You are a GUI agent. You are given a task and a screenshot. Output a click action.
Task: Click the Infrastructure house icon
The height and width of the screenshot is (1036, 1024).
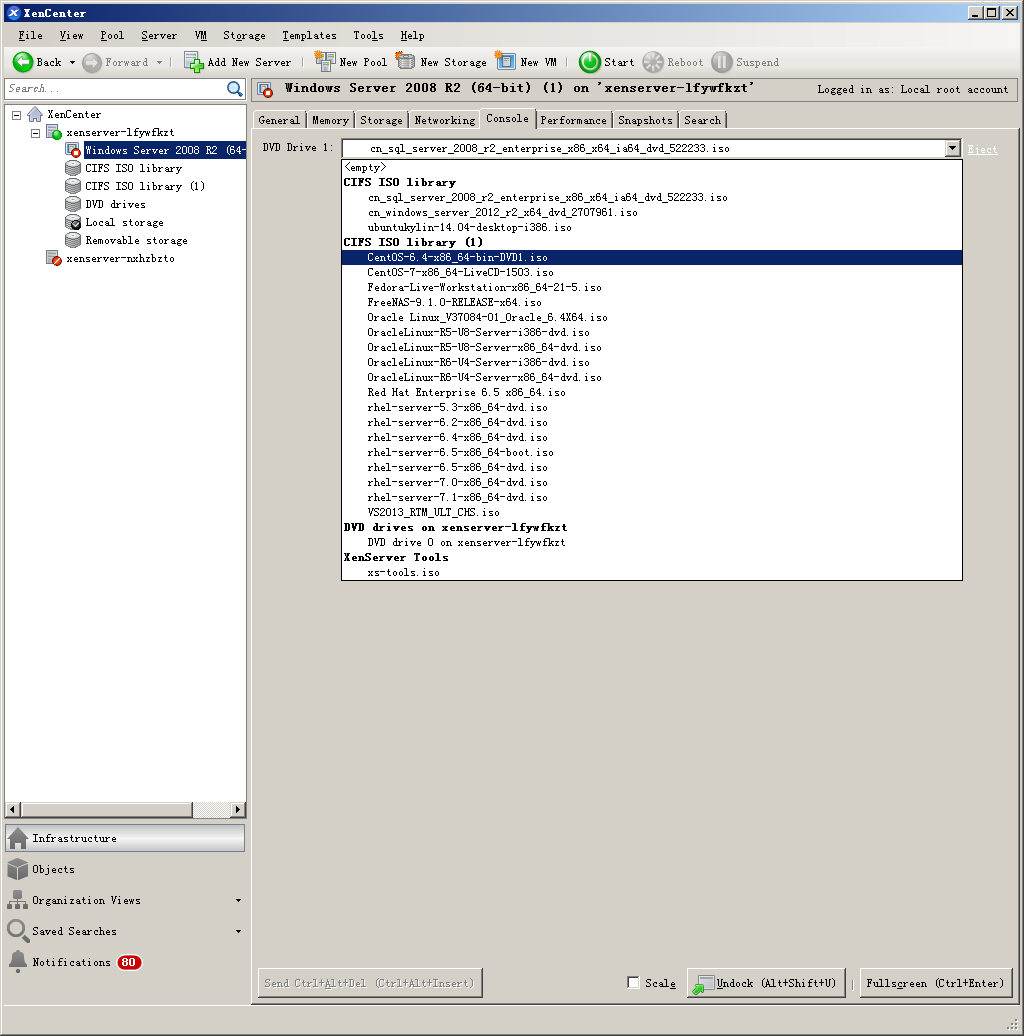[x=18, y=838]
